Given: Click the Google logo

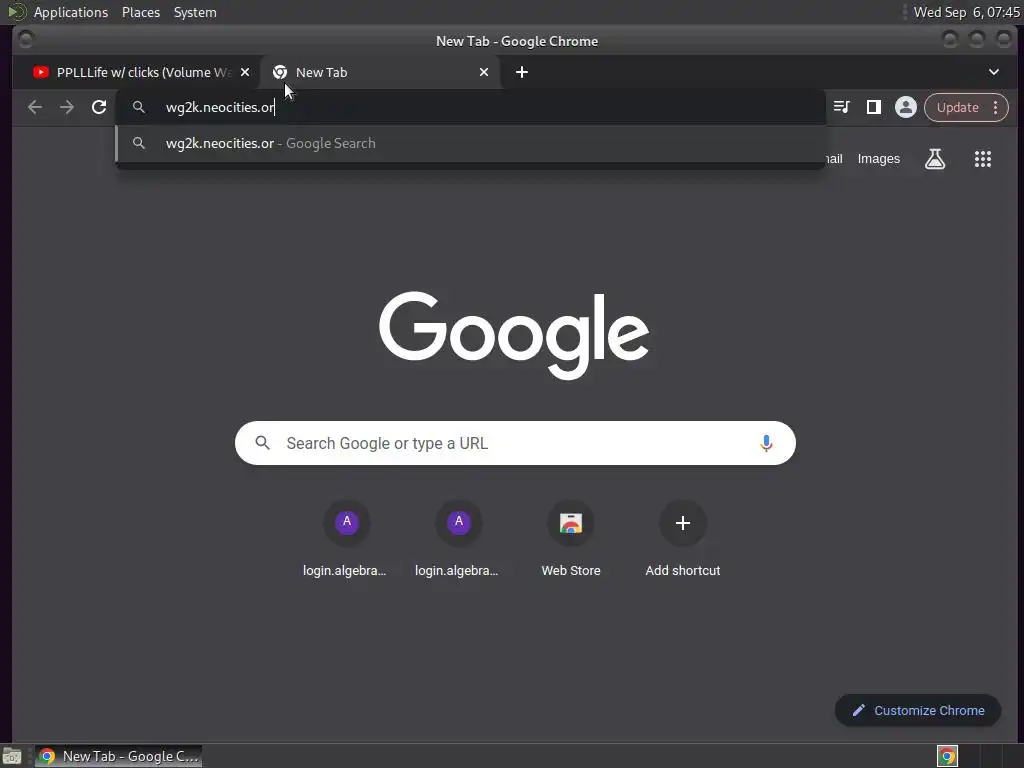Looking at the screenshot, I should coord(514,334).
